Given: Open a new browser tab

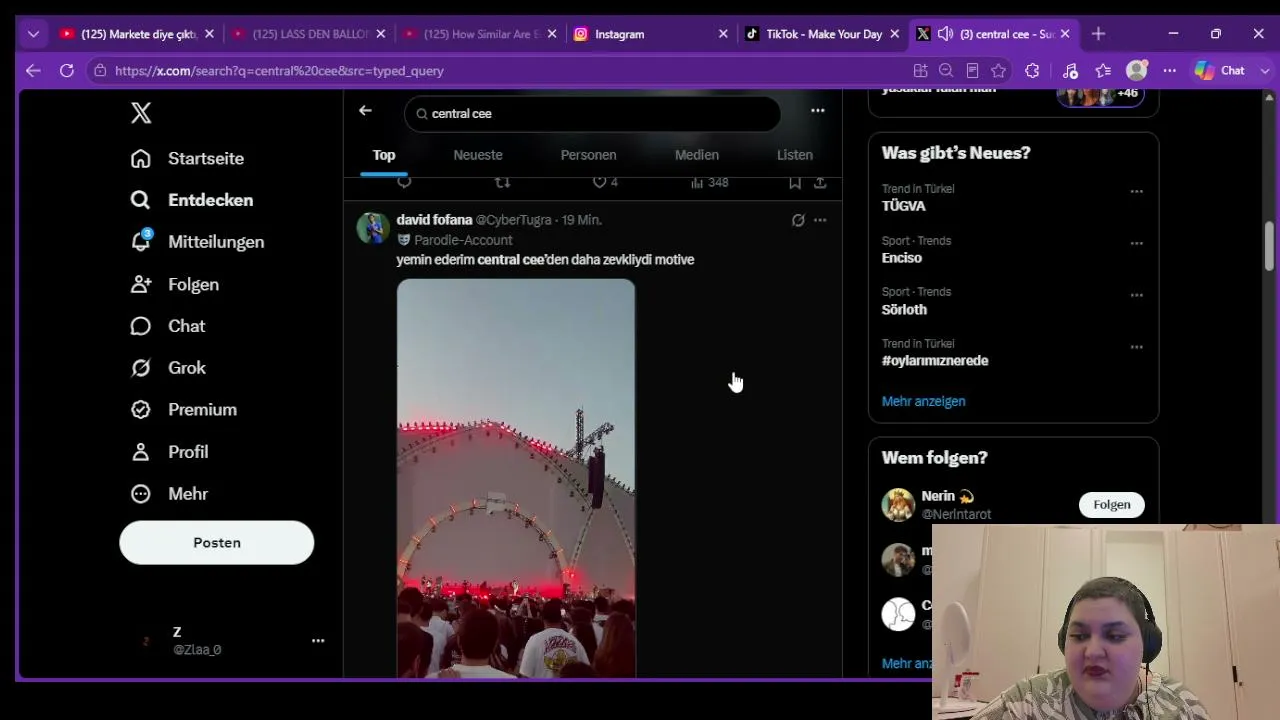Looking at the screenshot, I should tap(1098, 34).
